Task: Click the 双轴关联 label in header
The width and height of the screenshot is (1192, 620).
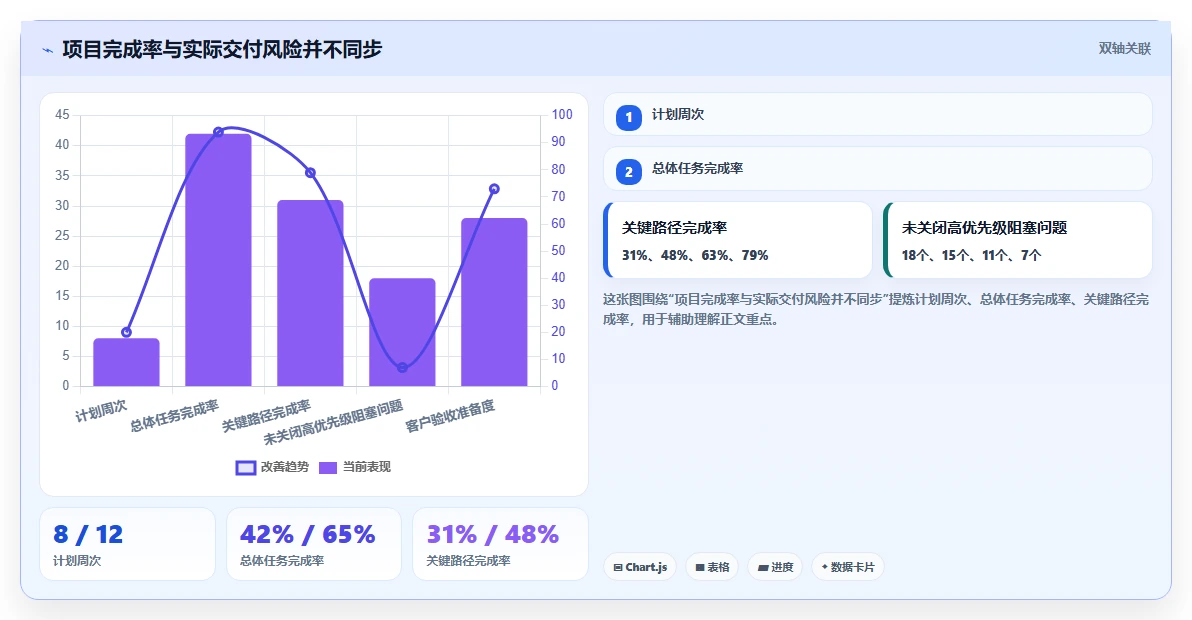Action: coord(1124,49)
